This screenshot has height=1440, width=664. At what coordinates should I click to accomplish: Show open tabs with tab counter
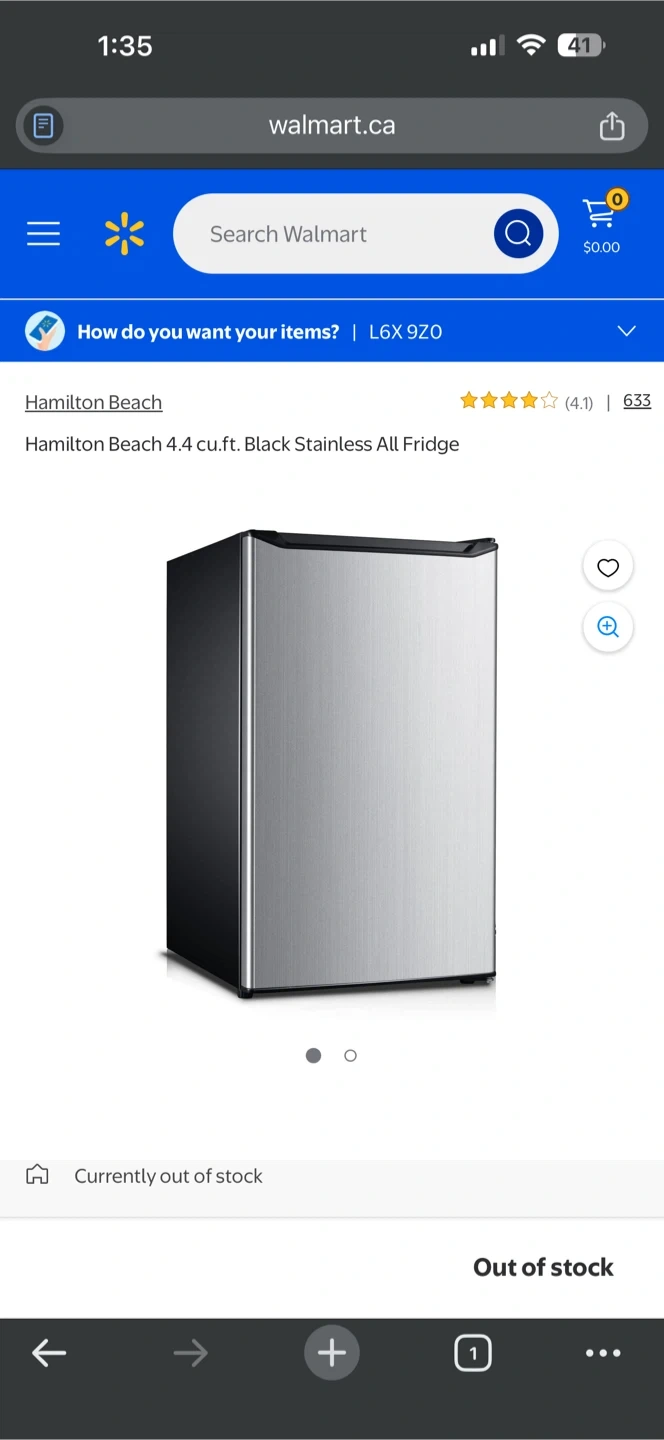pyautogui.click(x=473, y=1353)
